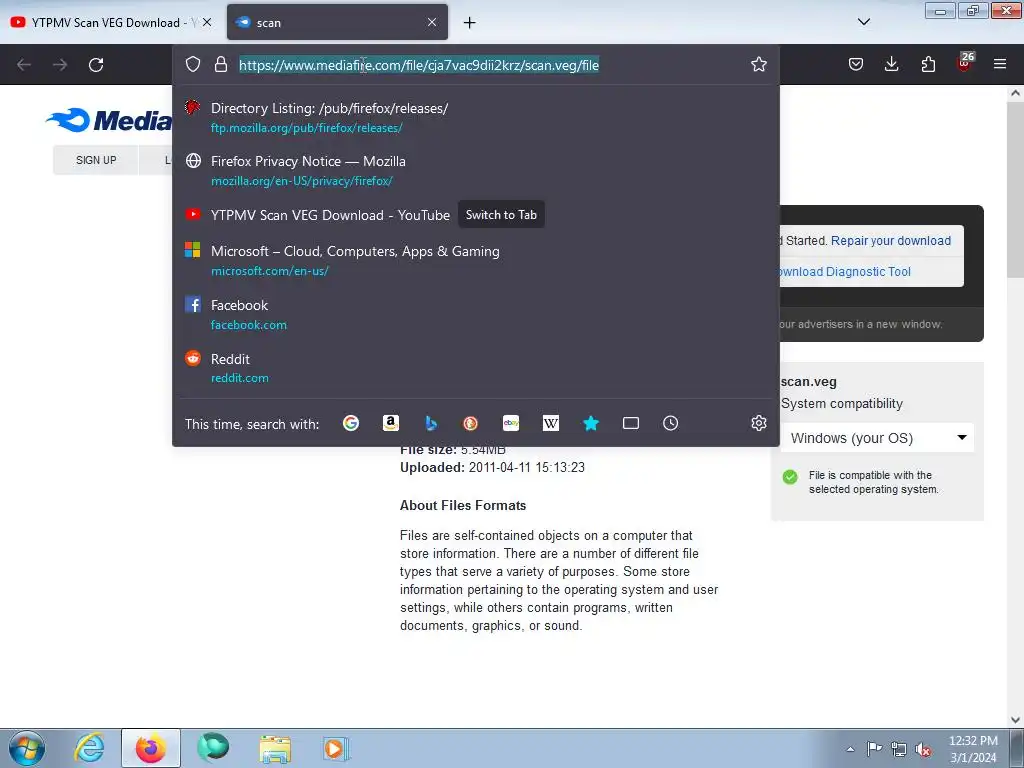Select the scan tab
Screen dimensions: 1024x768
337,23
